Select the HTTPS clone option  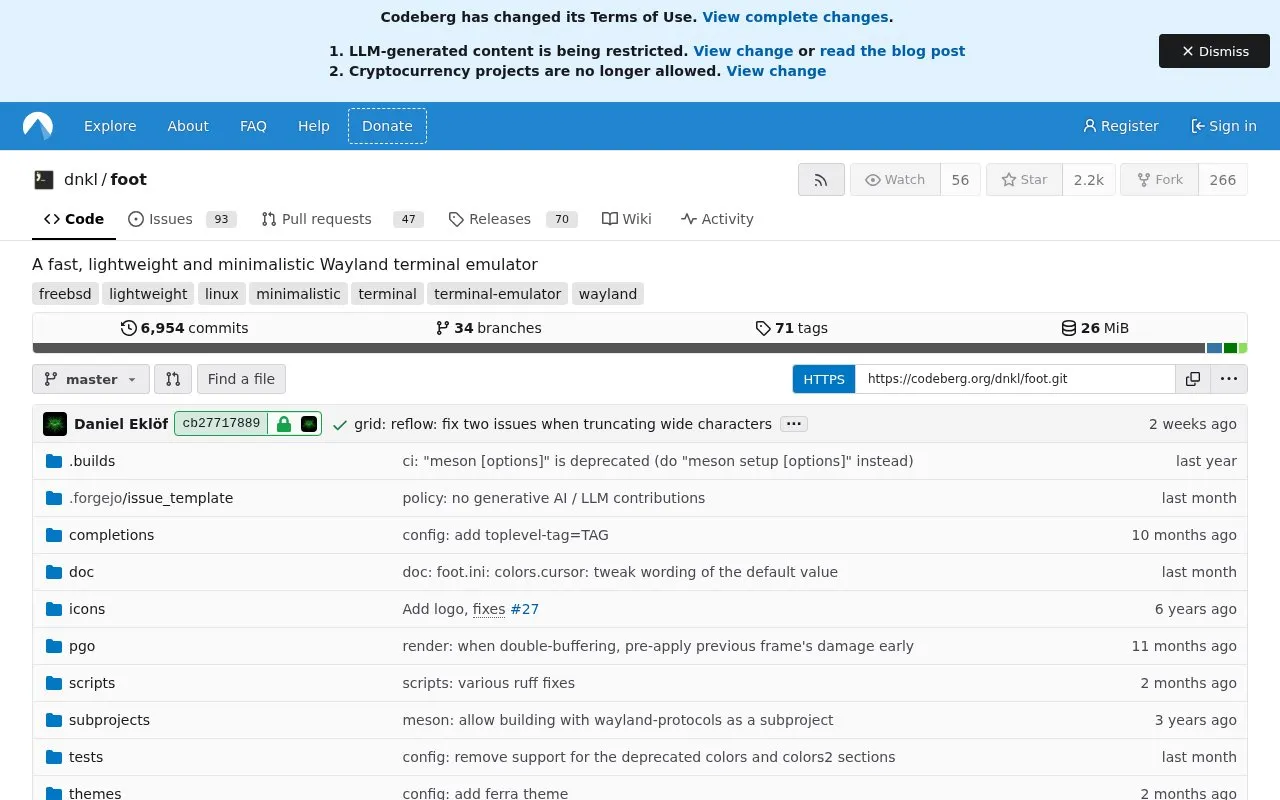pyautogui.click(x=824, y=379)
